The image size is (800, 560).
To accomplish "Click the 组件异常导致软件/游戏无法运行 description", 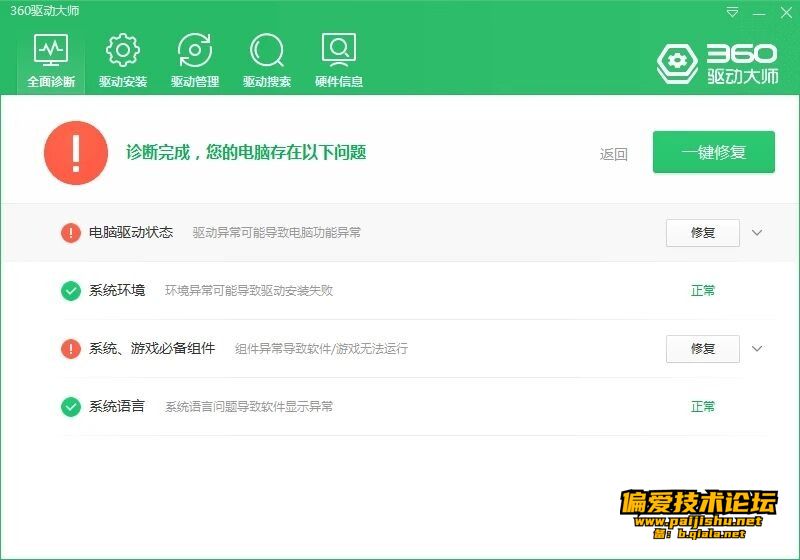I will pyautogui.click(x=321, y=349).
